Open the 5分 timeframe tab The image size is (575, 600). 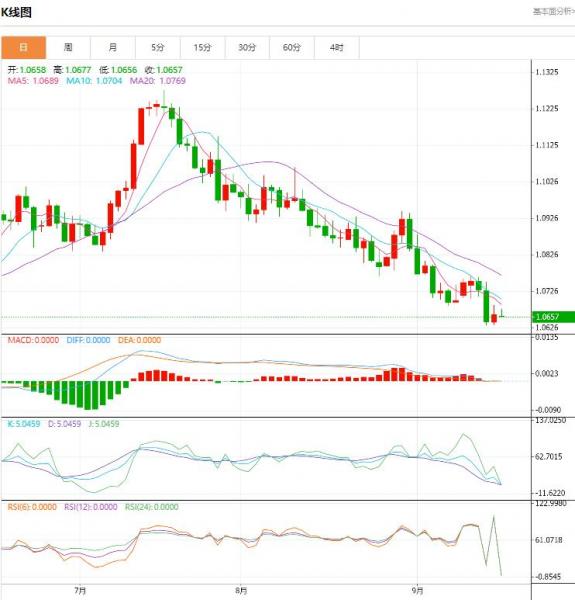(158, 47)
